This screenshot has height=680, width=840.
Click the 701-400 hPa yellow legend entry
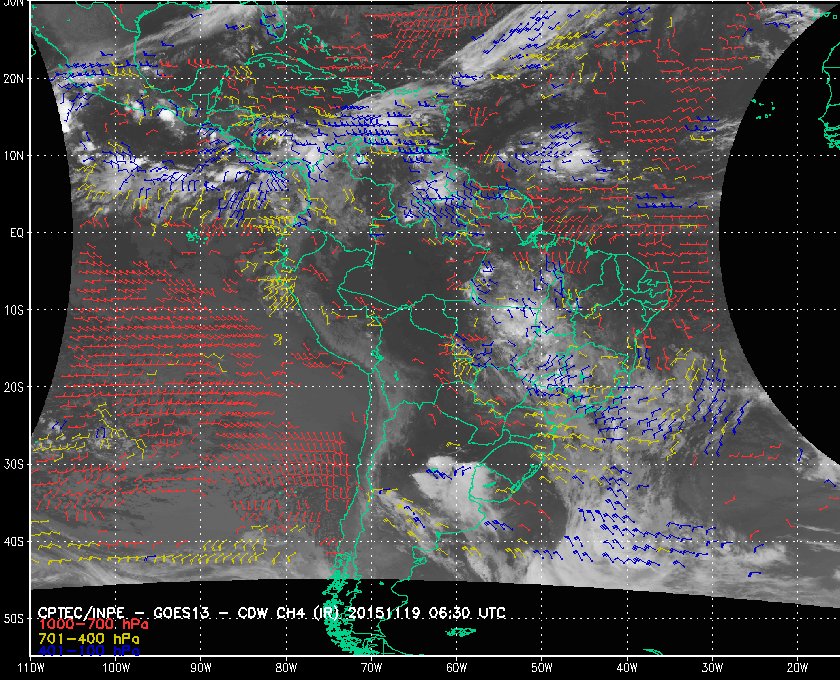pyautogui.click(x=89, y=639)
